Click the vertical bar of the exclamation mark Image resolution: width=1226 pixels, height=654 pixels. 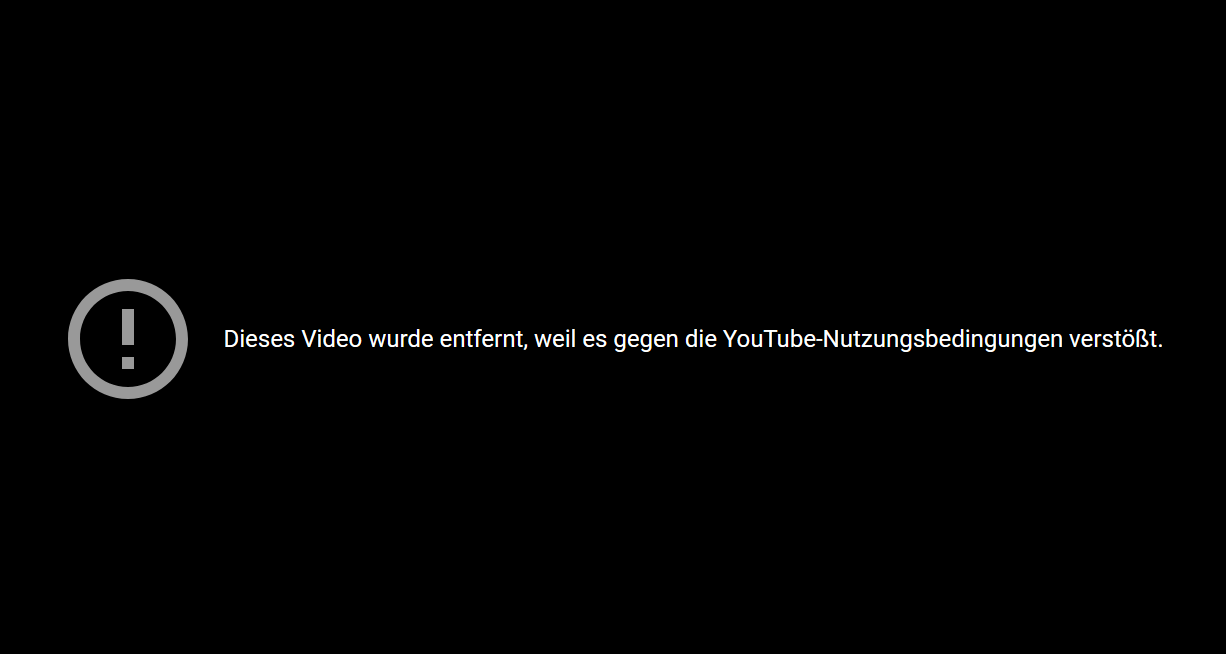click(128, 329)
